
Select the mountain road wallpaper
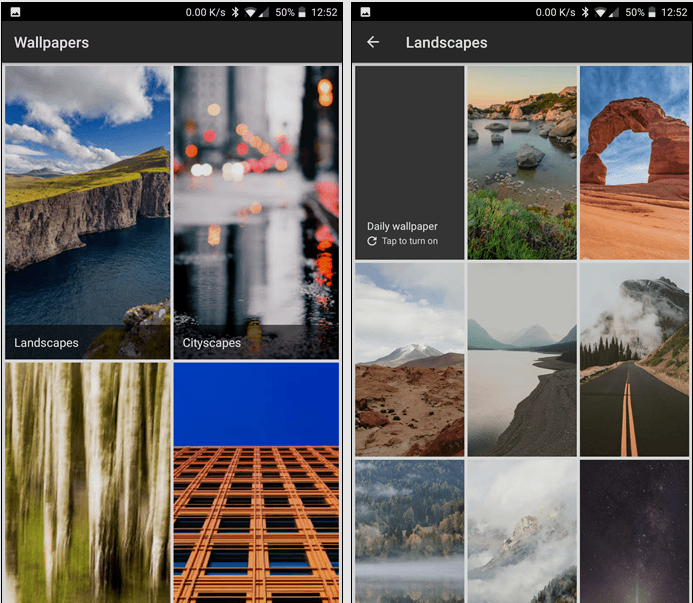click(635, 359)
